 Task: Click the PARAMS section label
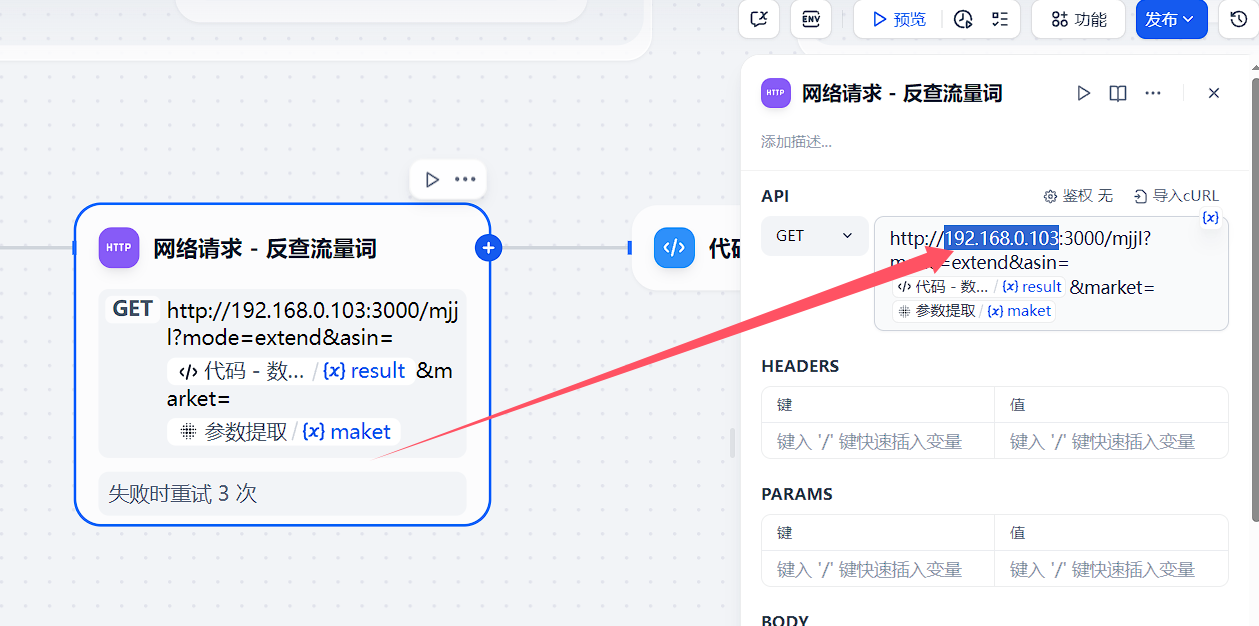click(x=797, y=494)
